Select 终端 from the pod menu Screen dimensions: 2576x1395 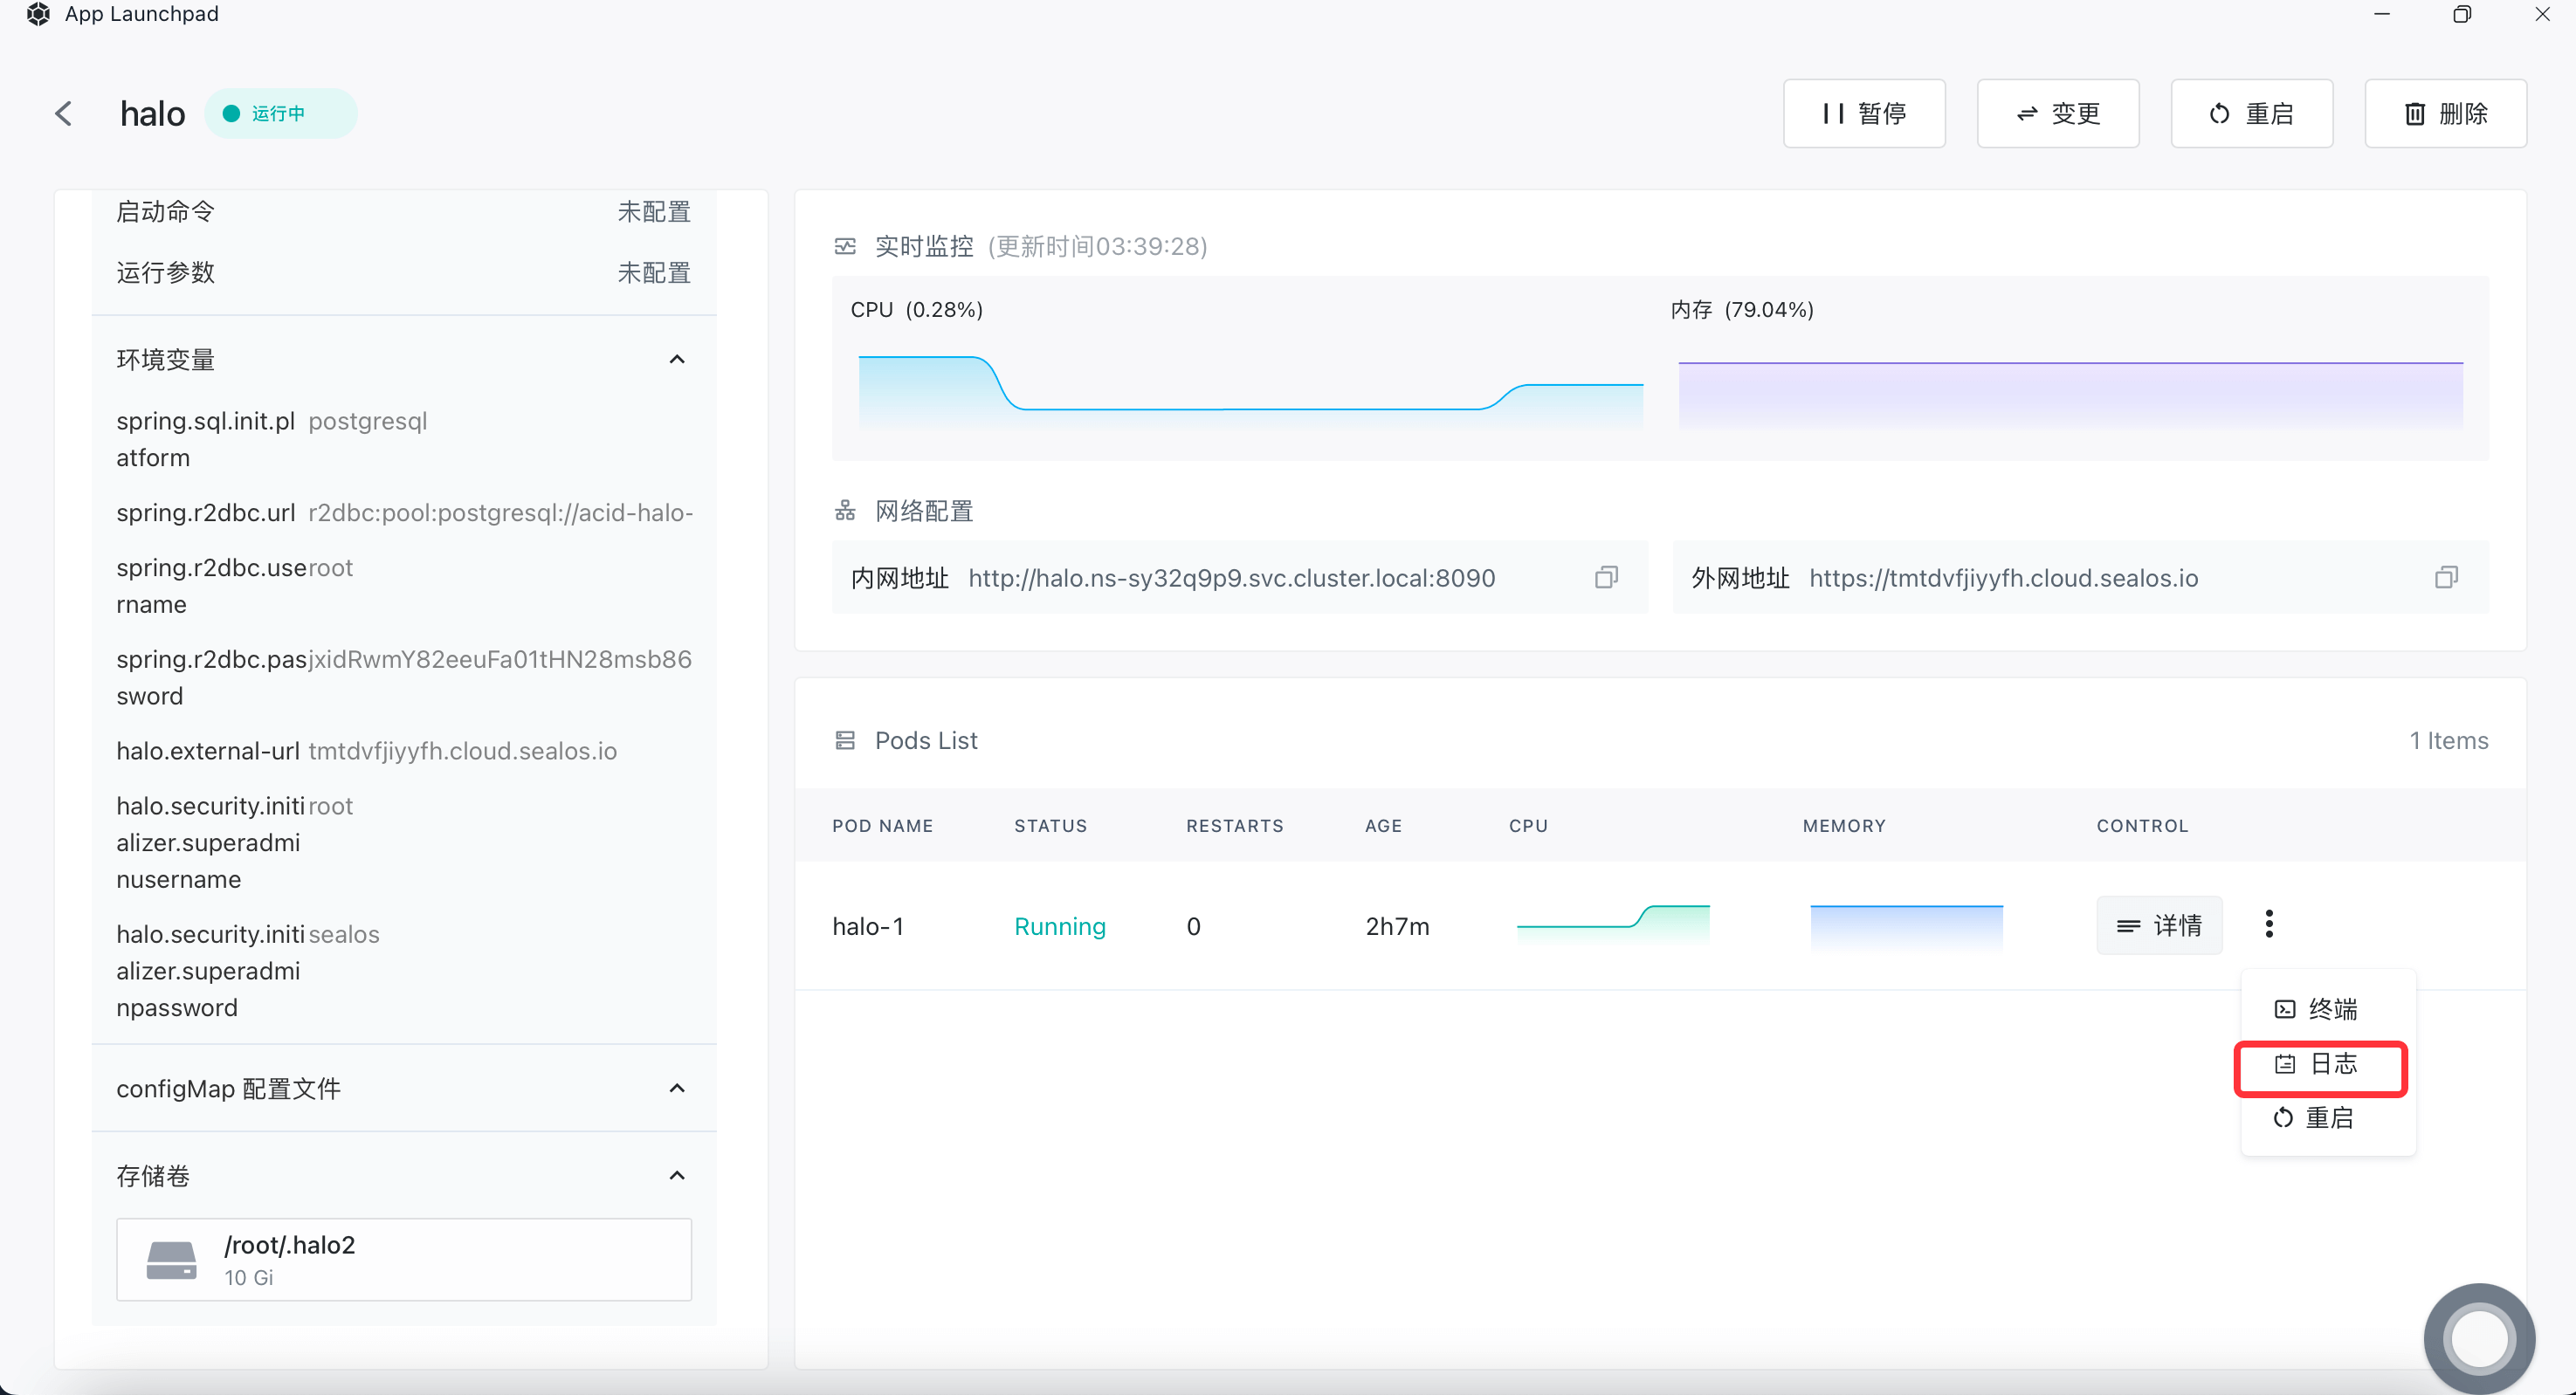point(2318,1009)
